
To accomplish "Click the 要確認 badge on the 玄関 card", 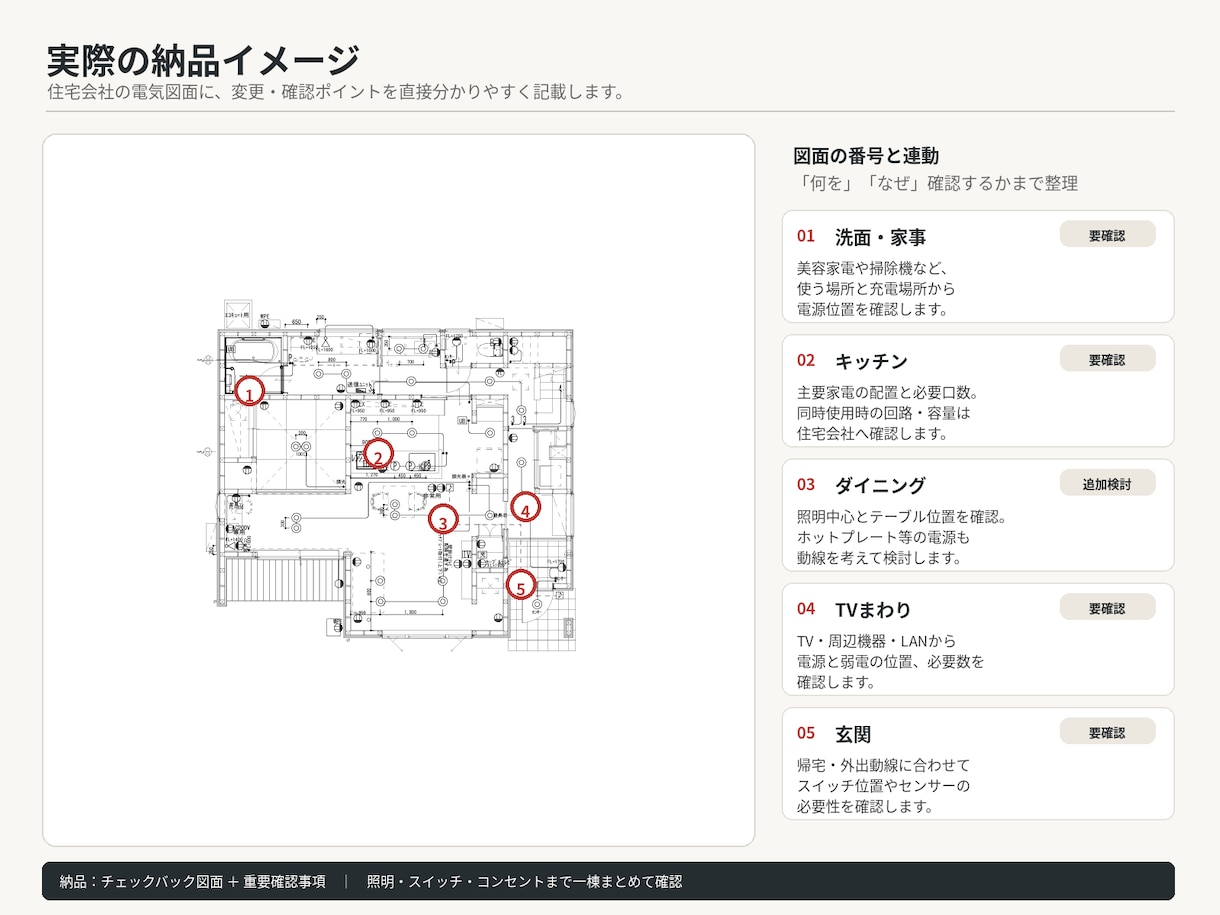I will click(x=1107, y=732).
